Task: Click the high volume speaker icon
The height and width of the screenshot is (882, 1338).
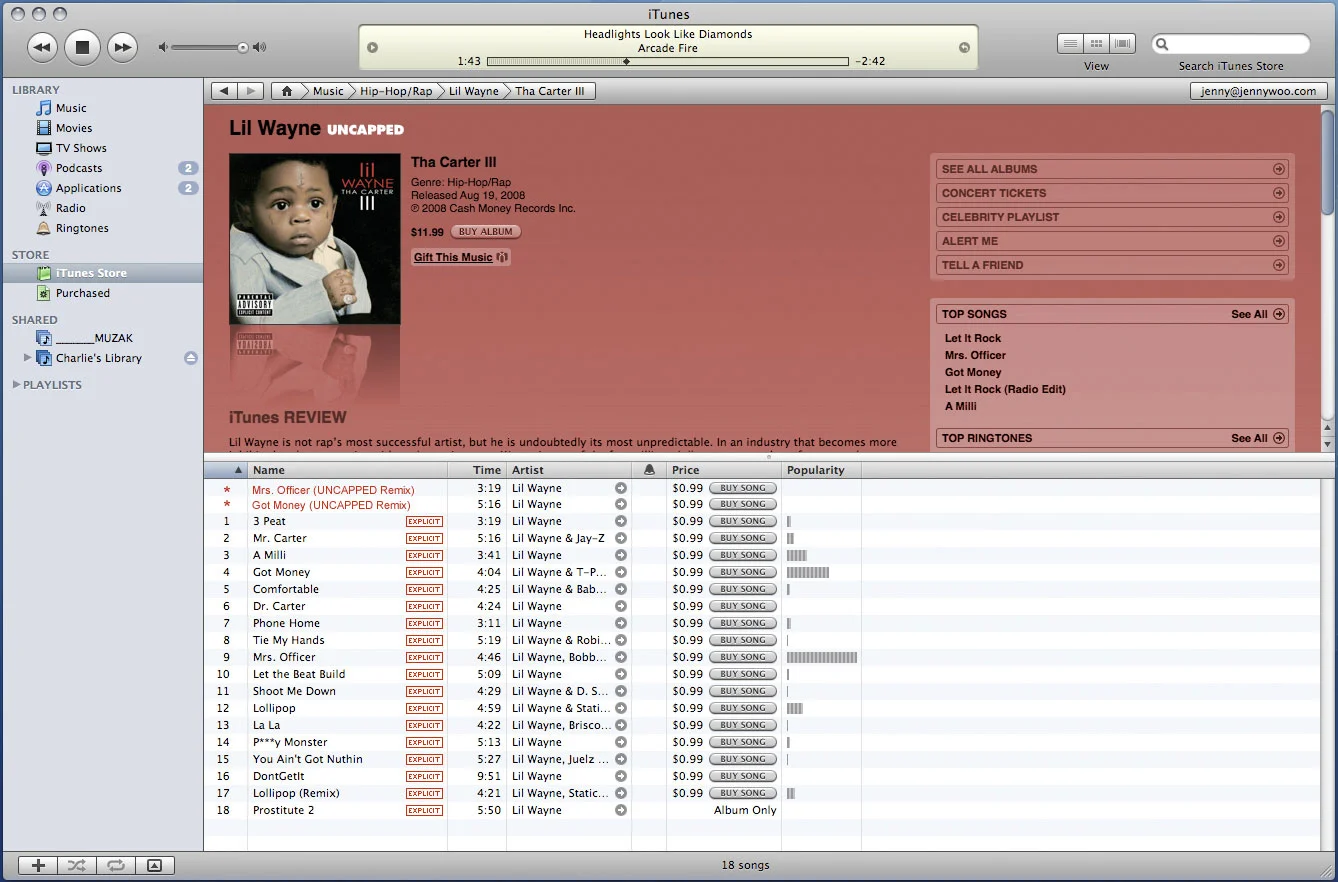Action: (260, 47)
